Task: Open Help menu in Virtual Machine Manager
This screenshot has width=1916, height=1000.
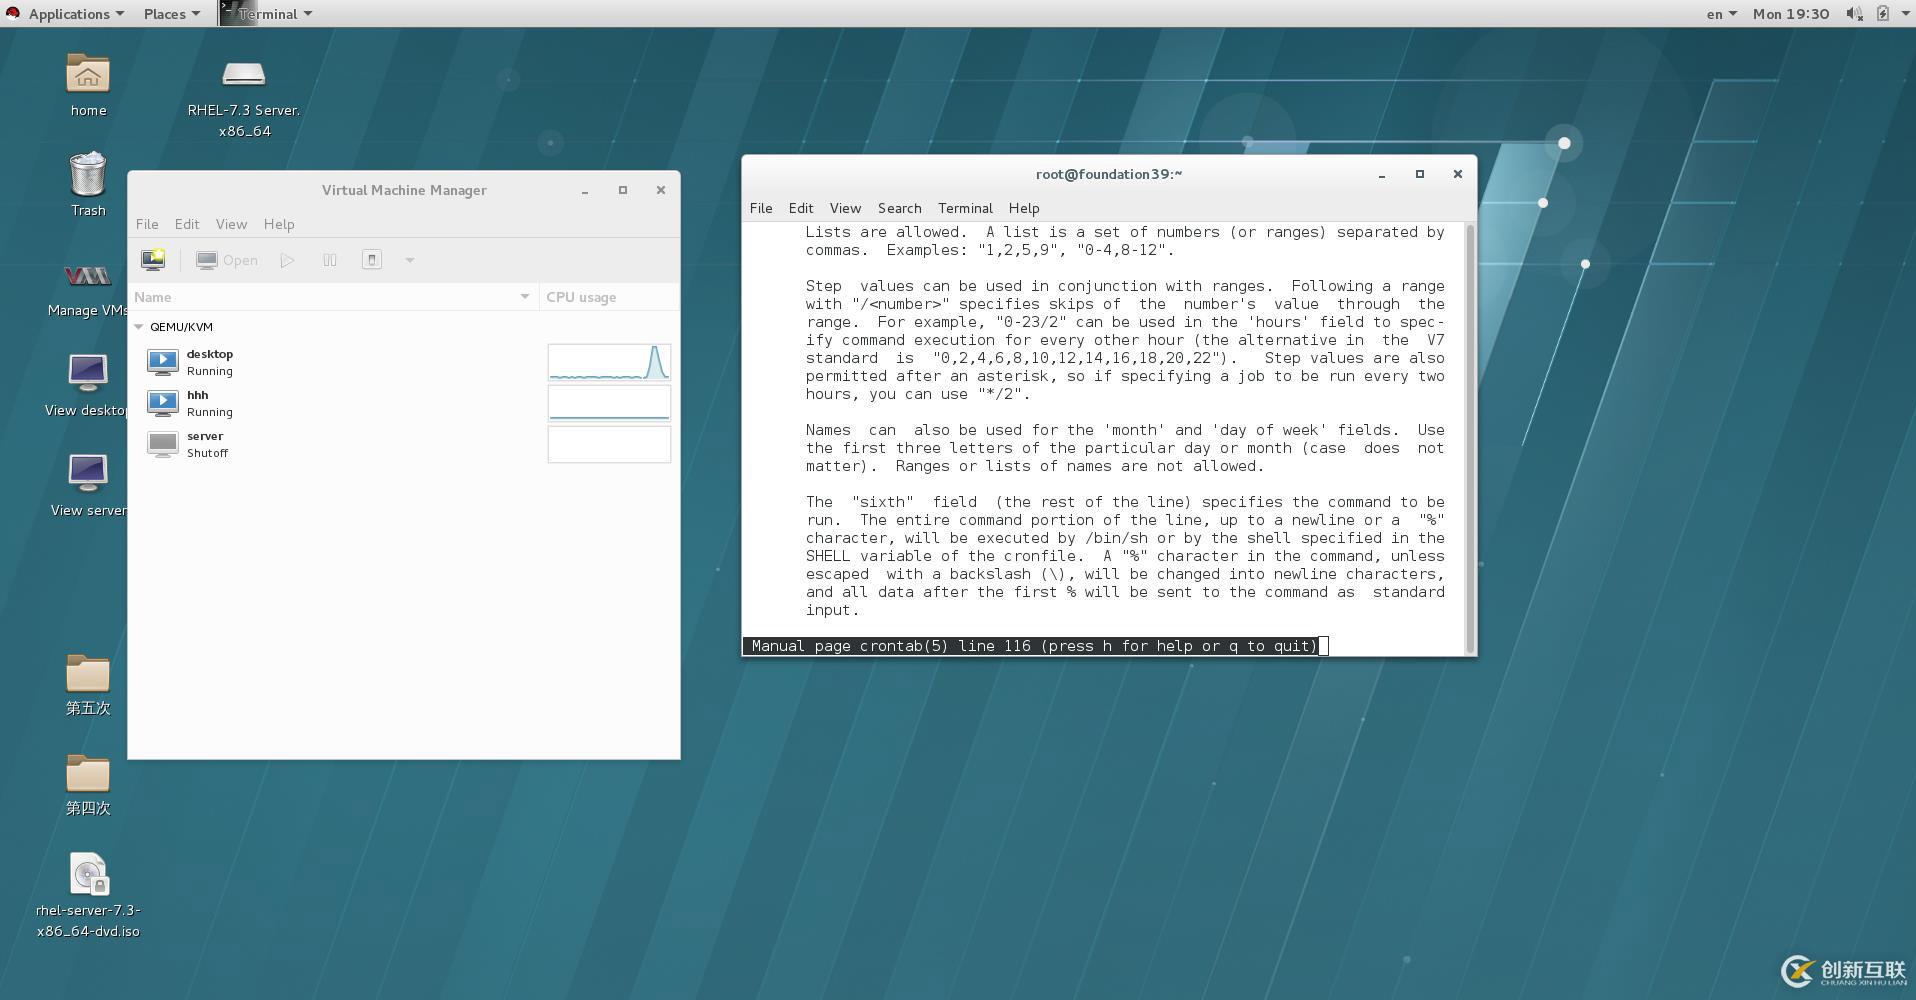Action: pyautogui.click(x=279, y=224)
